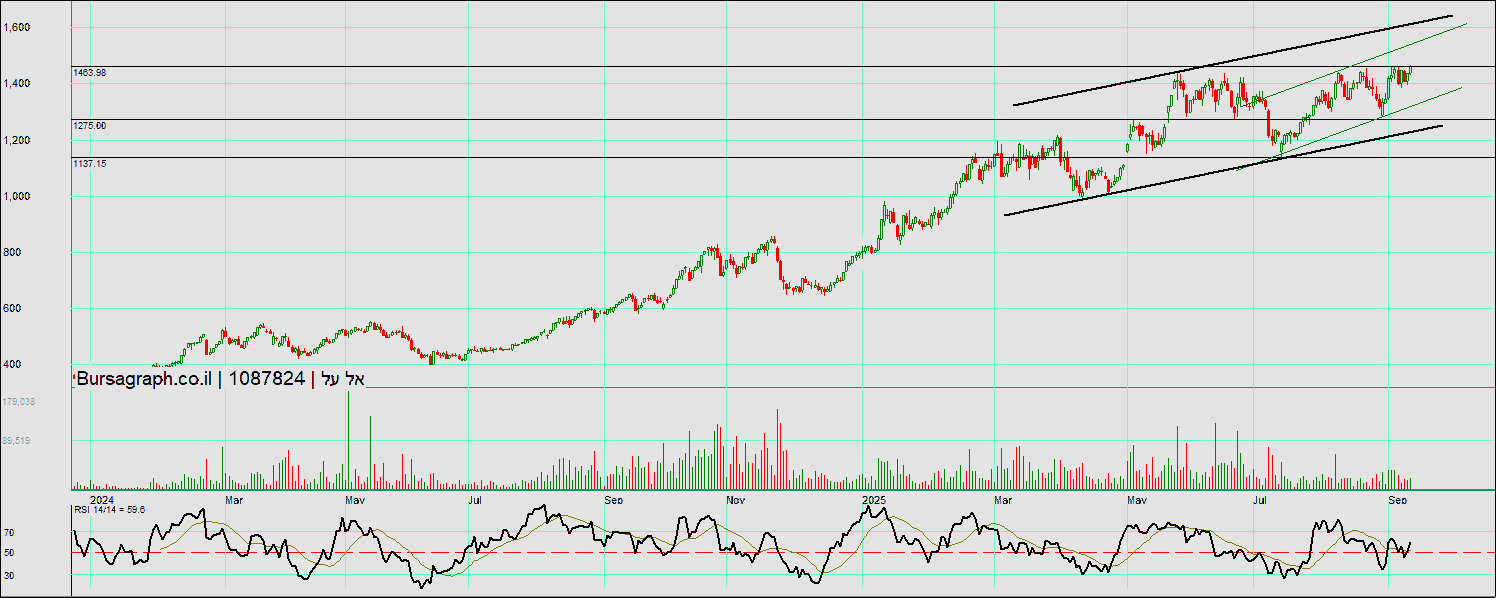
Task: Select the RSI 70 level label
Action: pyautogui.click(x=9, y=533)
